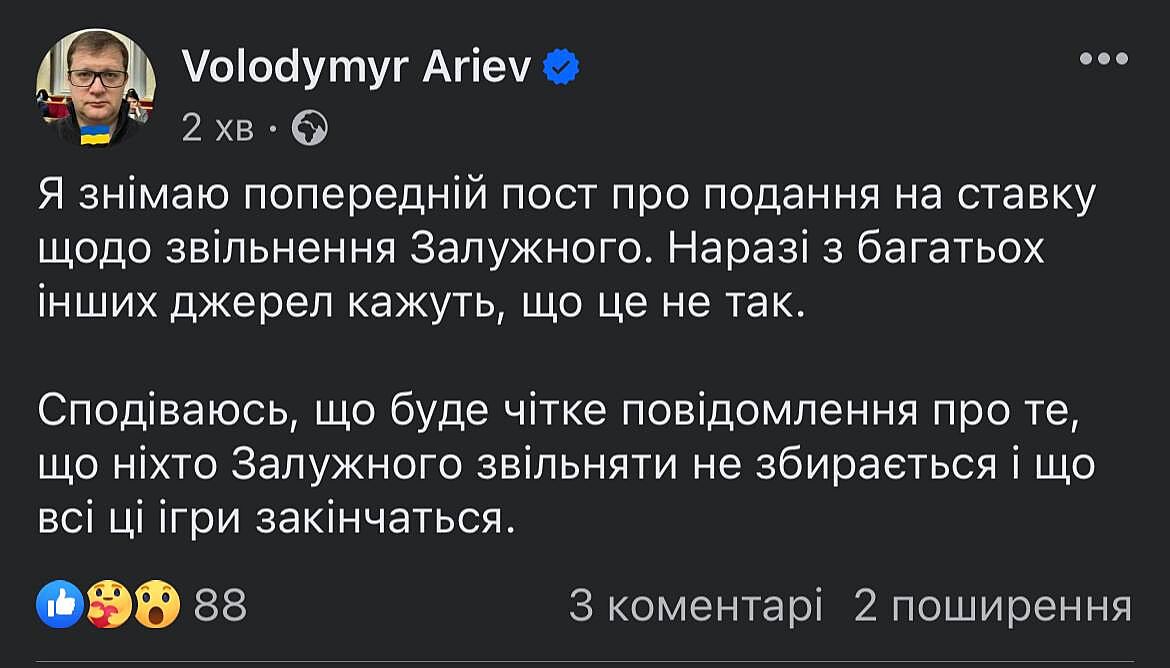Open the three-dot post options menu
Viewport: 1170px width, 668px height.
(x=1104, y=59)
